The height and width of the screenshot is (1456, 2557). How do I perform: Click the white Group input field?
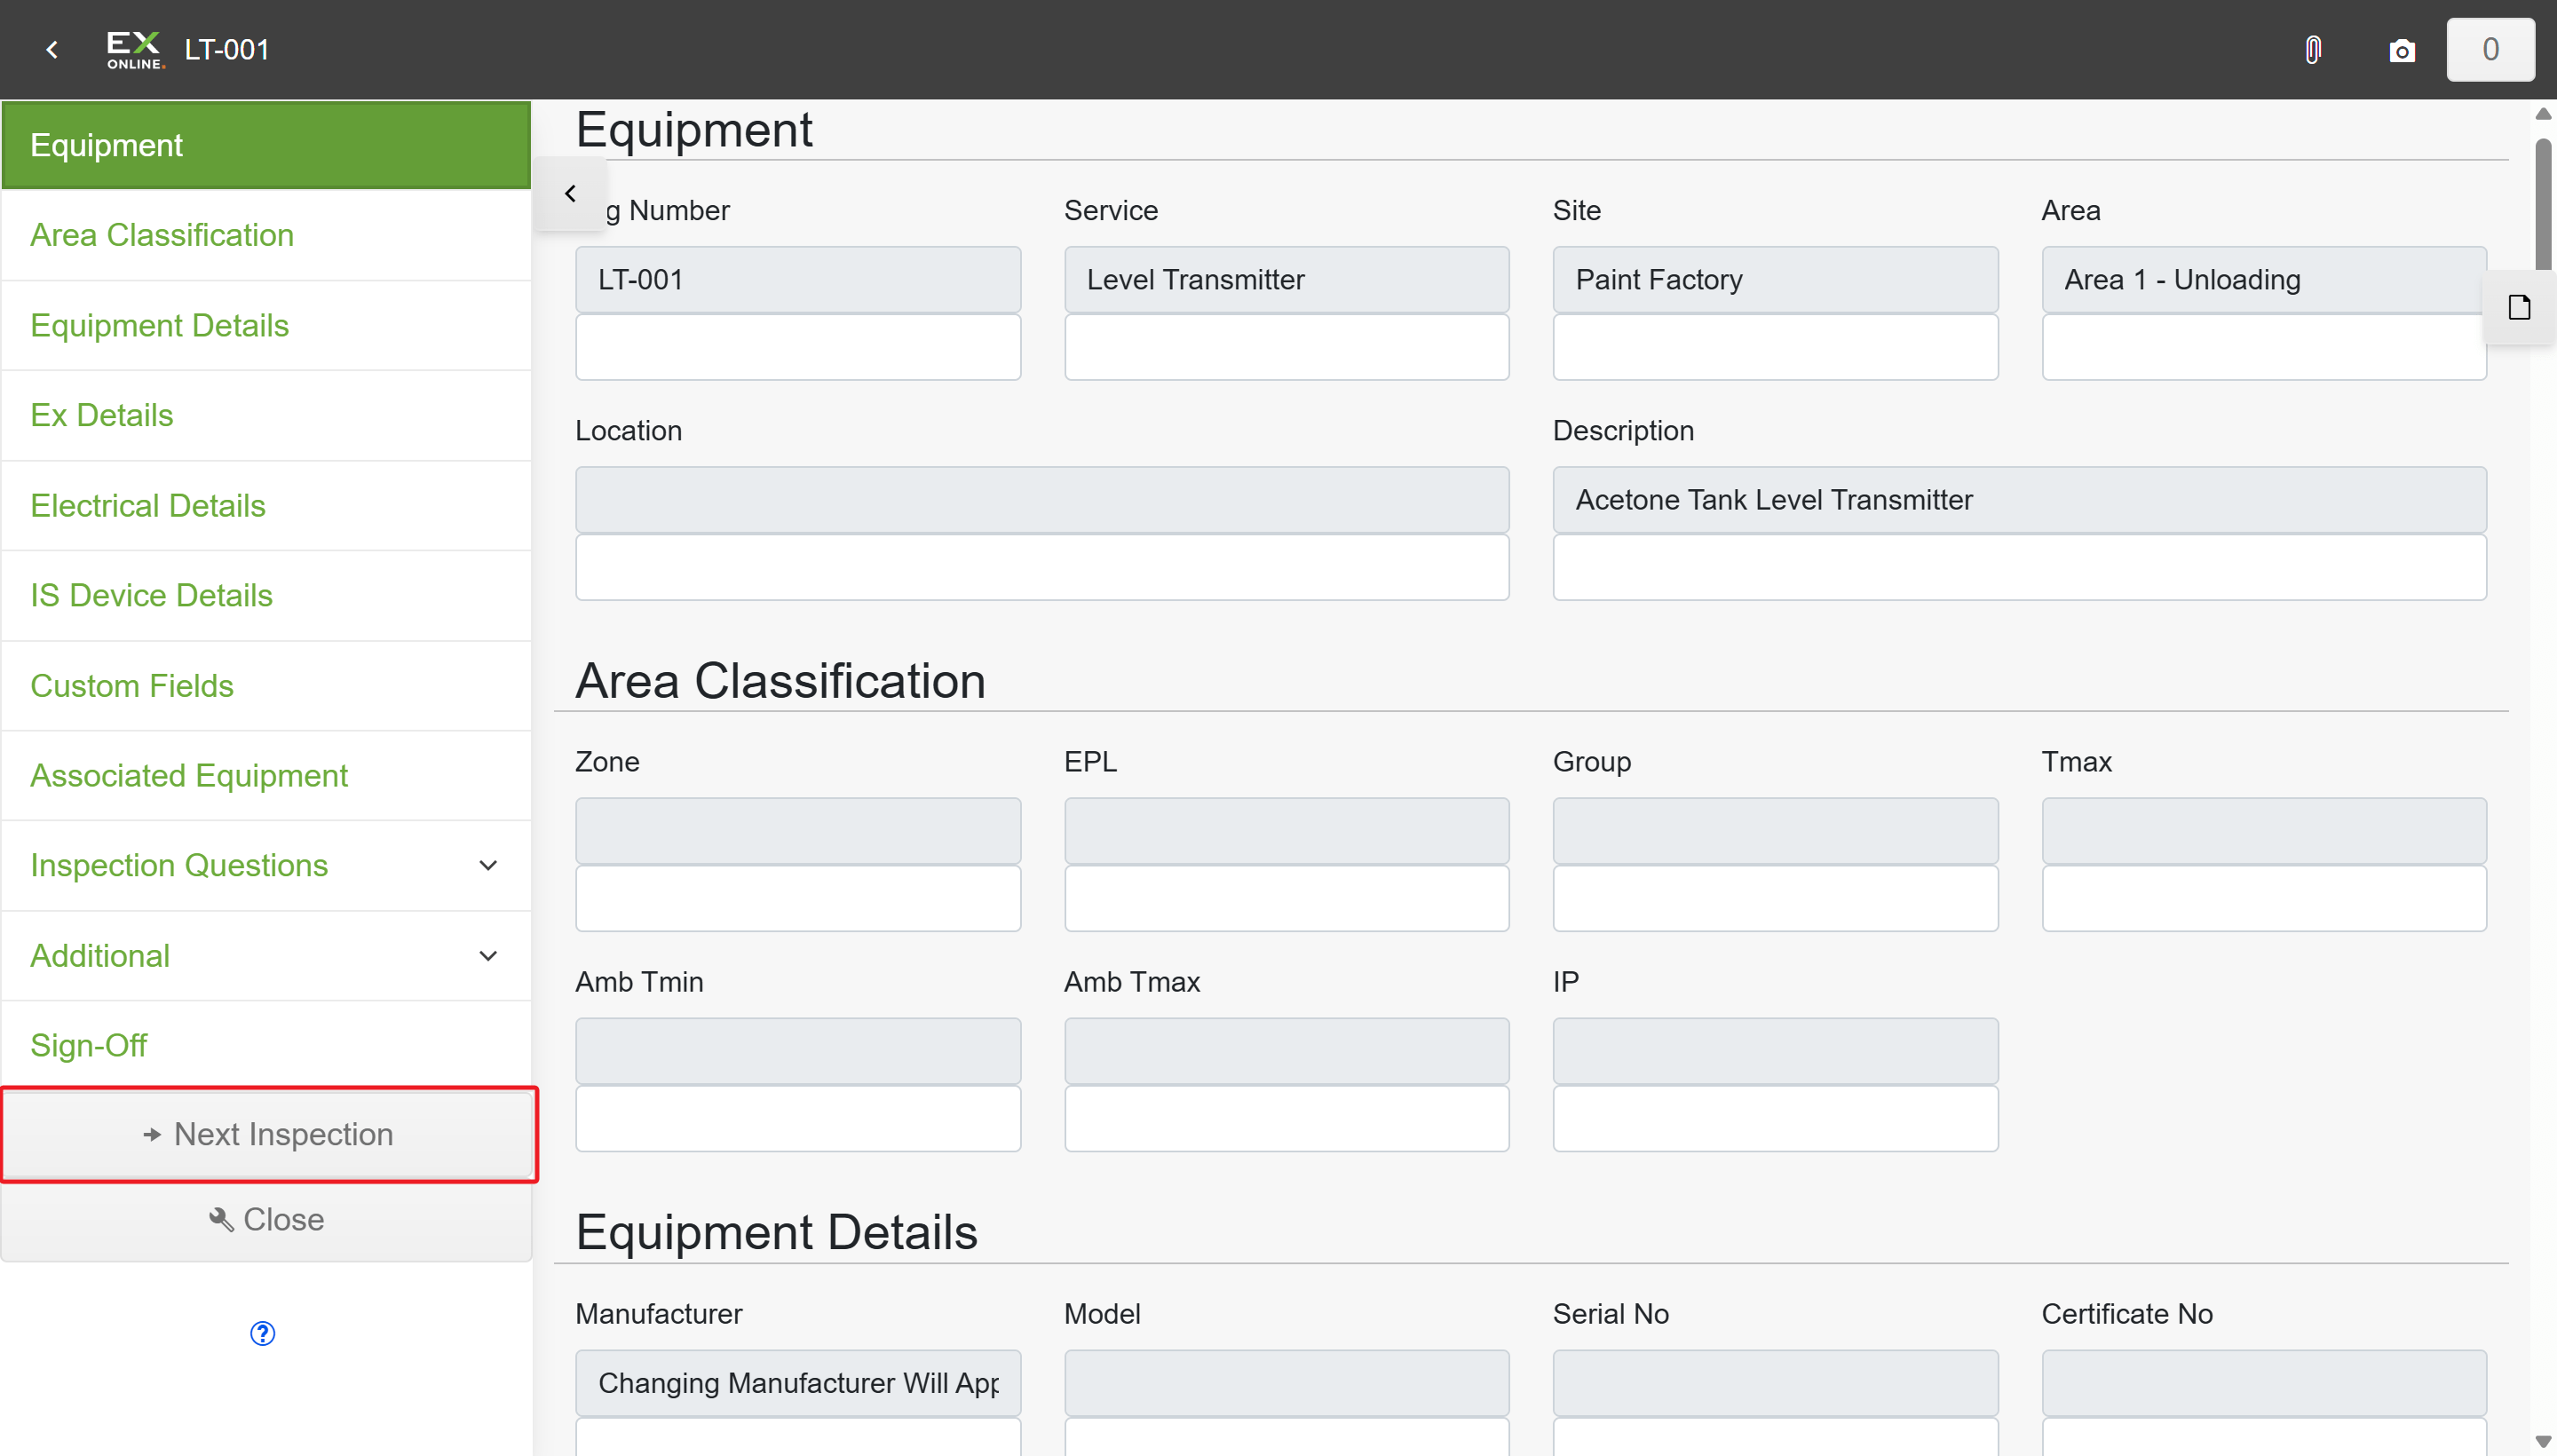[x=1775, y=898]
